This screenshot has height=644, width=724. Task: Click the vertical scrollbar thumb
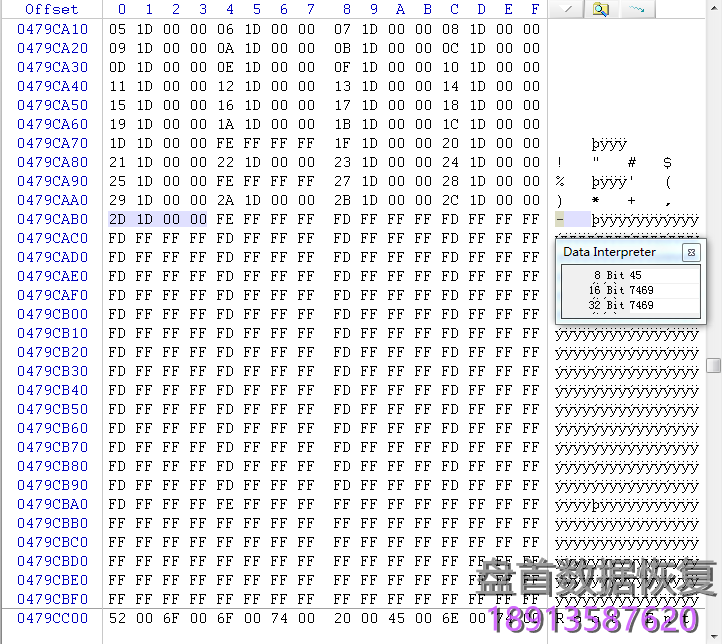click(x=713, y=366)
